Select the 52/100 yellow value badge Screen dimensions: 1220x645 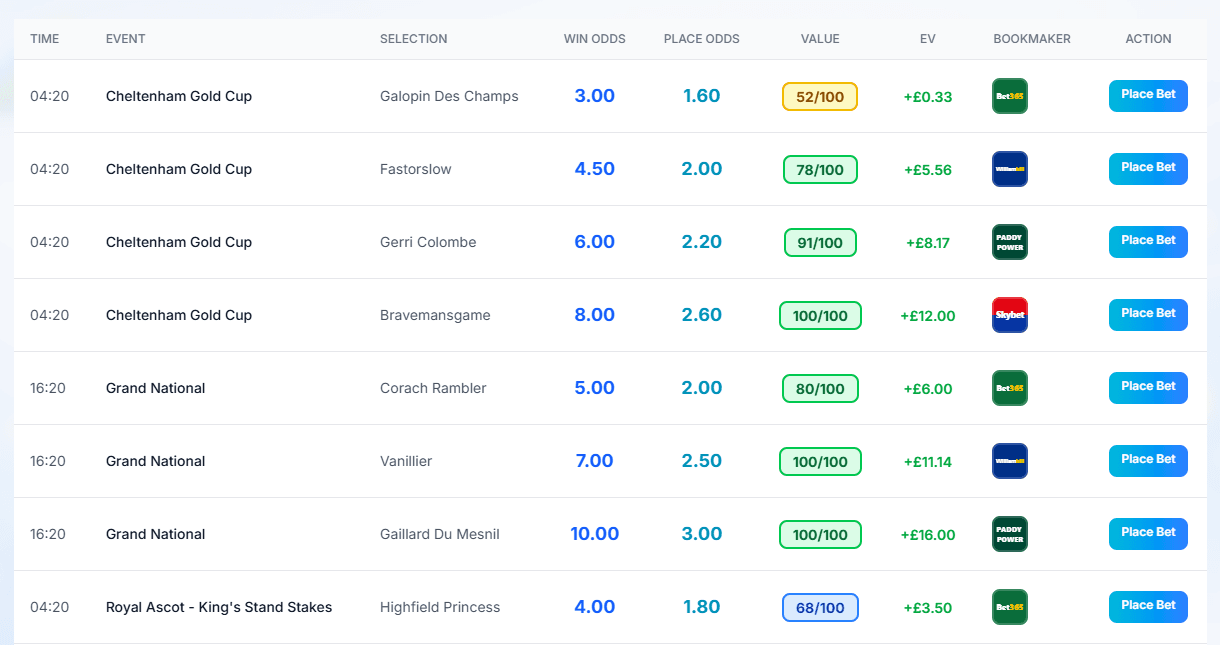pyautogui.click(x=820, y=97)
